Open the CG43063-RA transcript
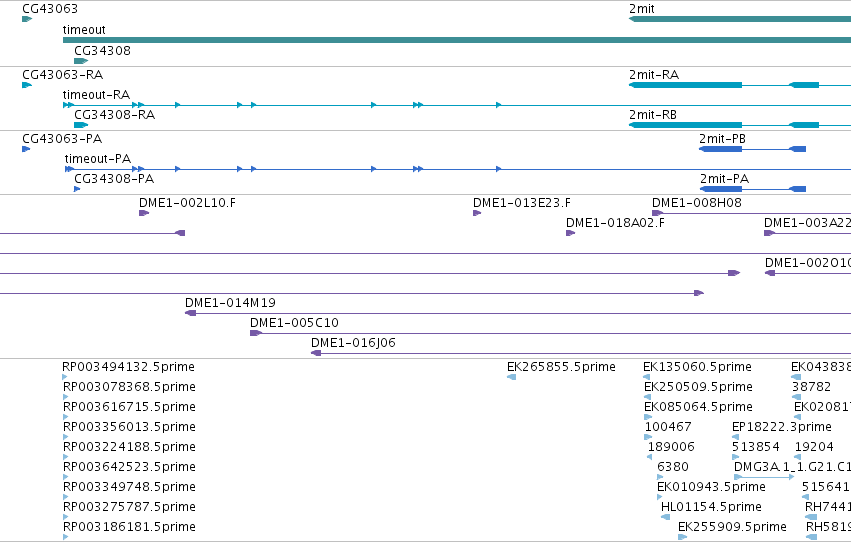851x542 pixels. (62, 75)
